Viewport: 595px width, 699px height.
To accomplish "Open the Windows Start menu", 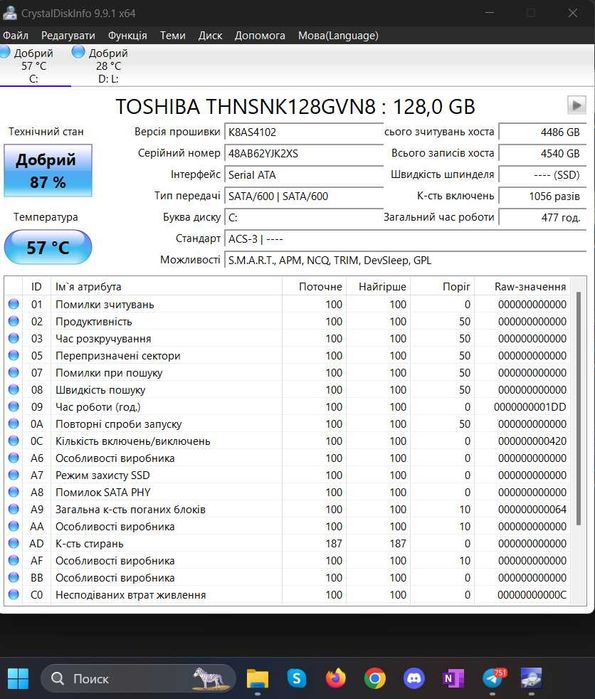I will [x=18, y=678].
